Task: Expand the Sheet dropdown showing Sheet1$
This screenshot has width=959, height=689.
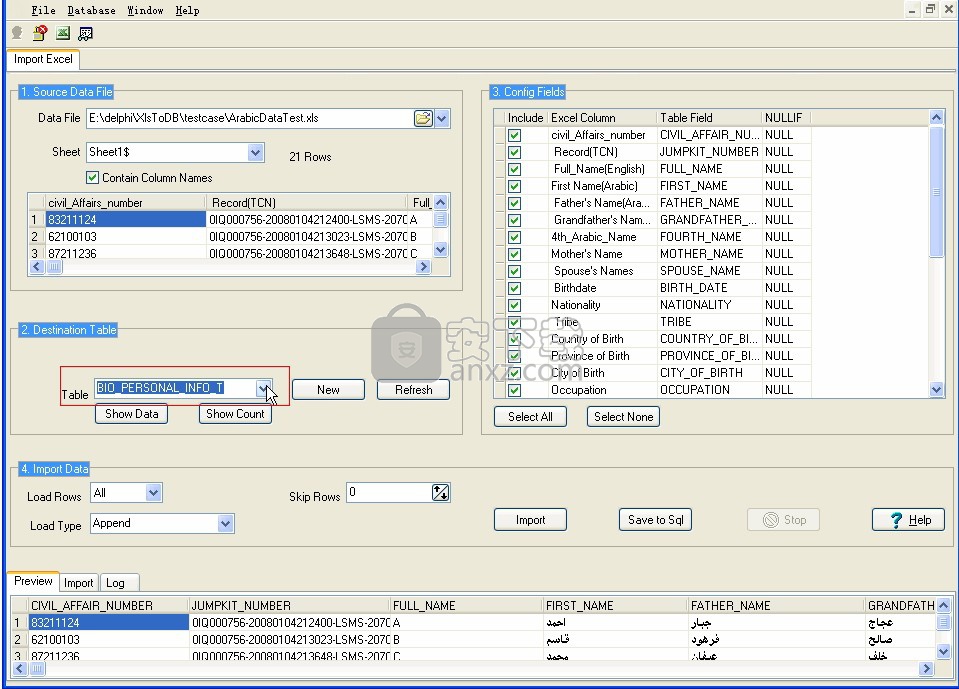Action: [x=256, y=153]
